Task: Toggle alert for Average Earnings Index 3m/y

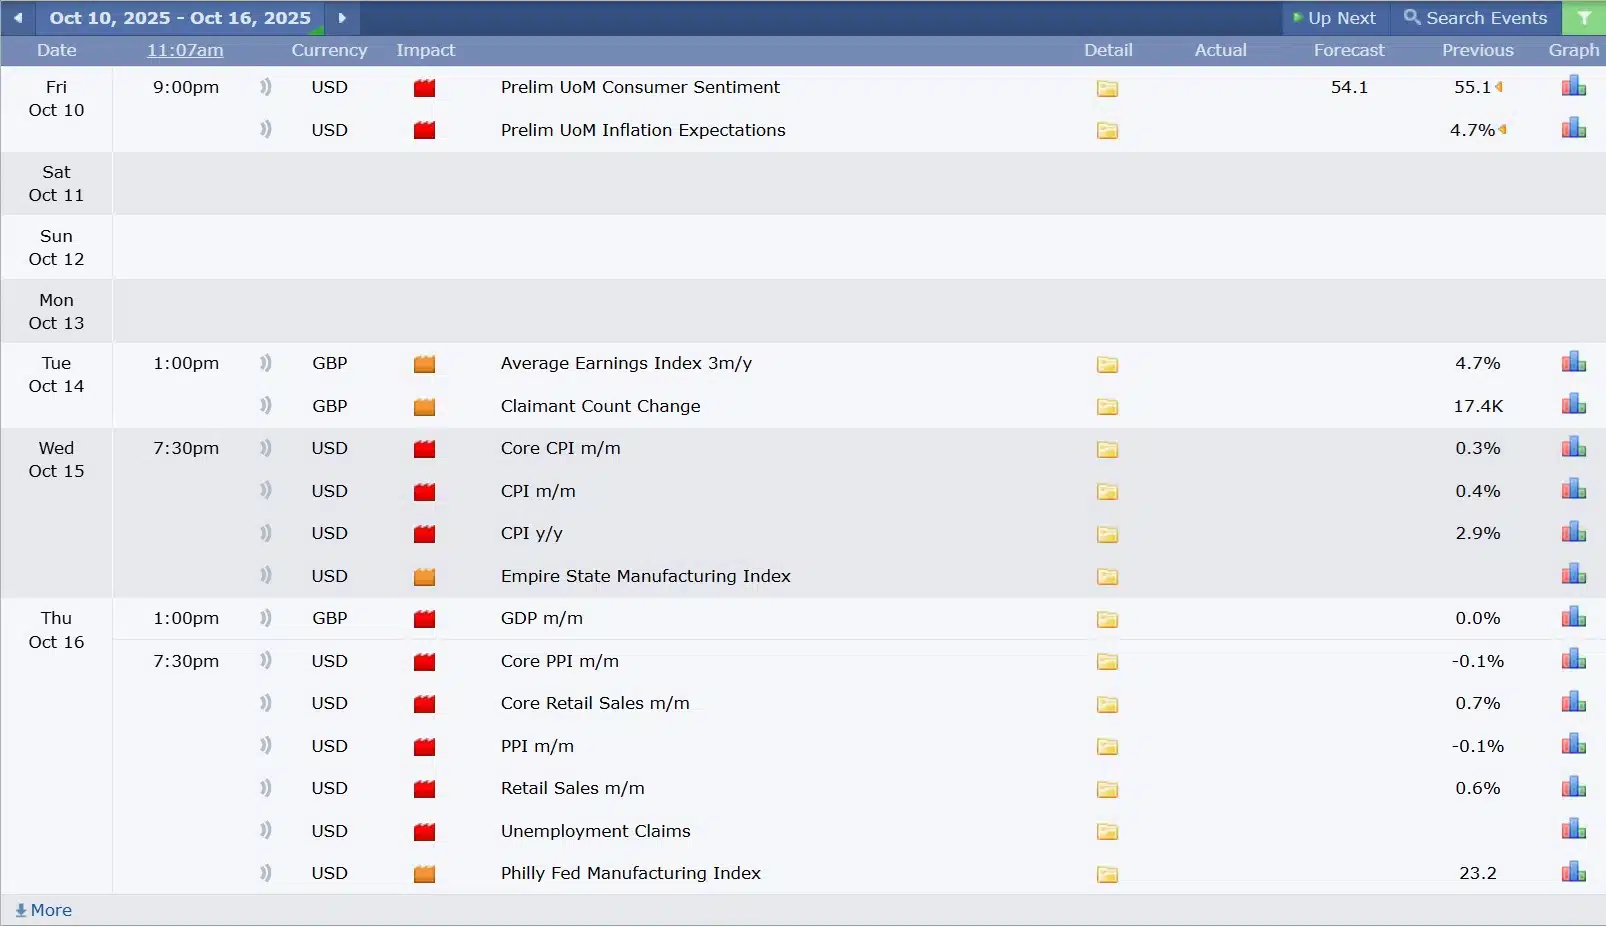Action: click(265, 364)
